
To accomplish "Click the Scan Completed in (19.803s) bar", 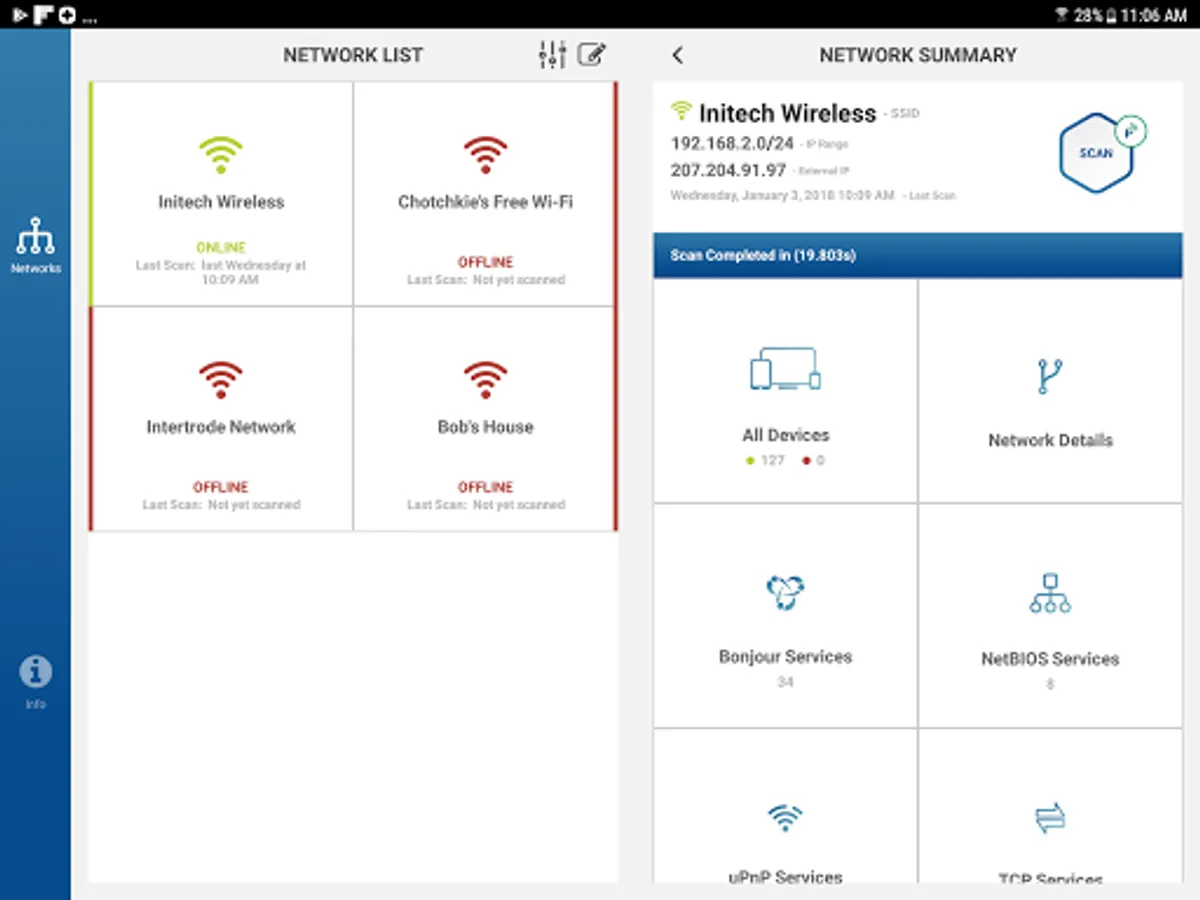I will (917, 256).
